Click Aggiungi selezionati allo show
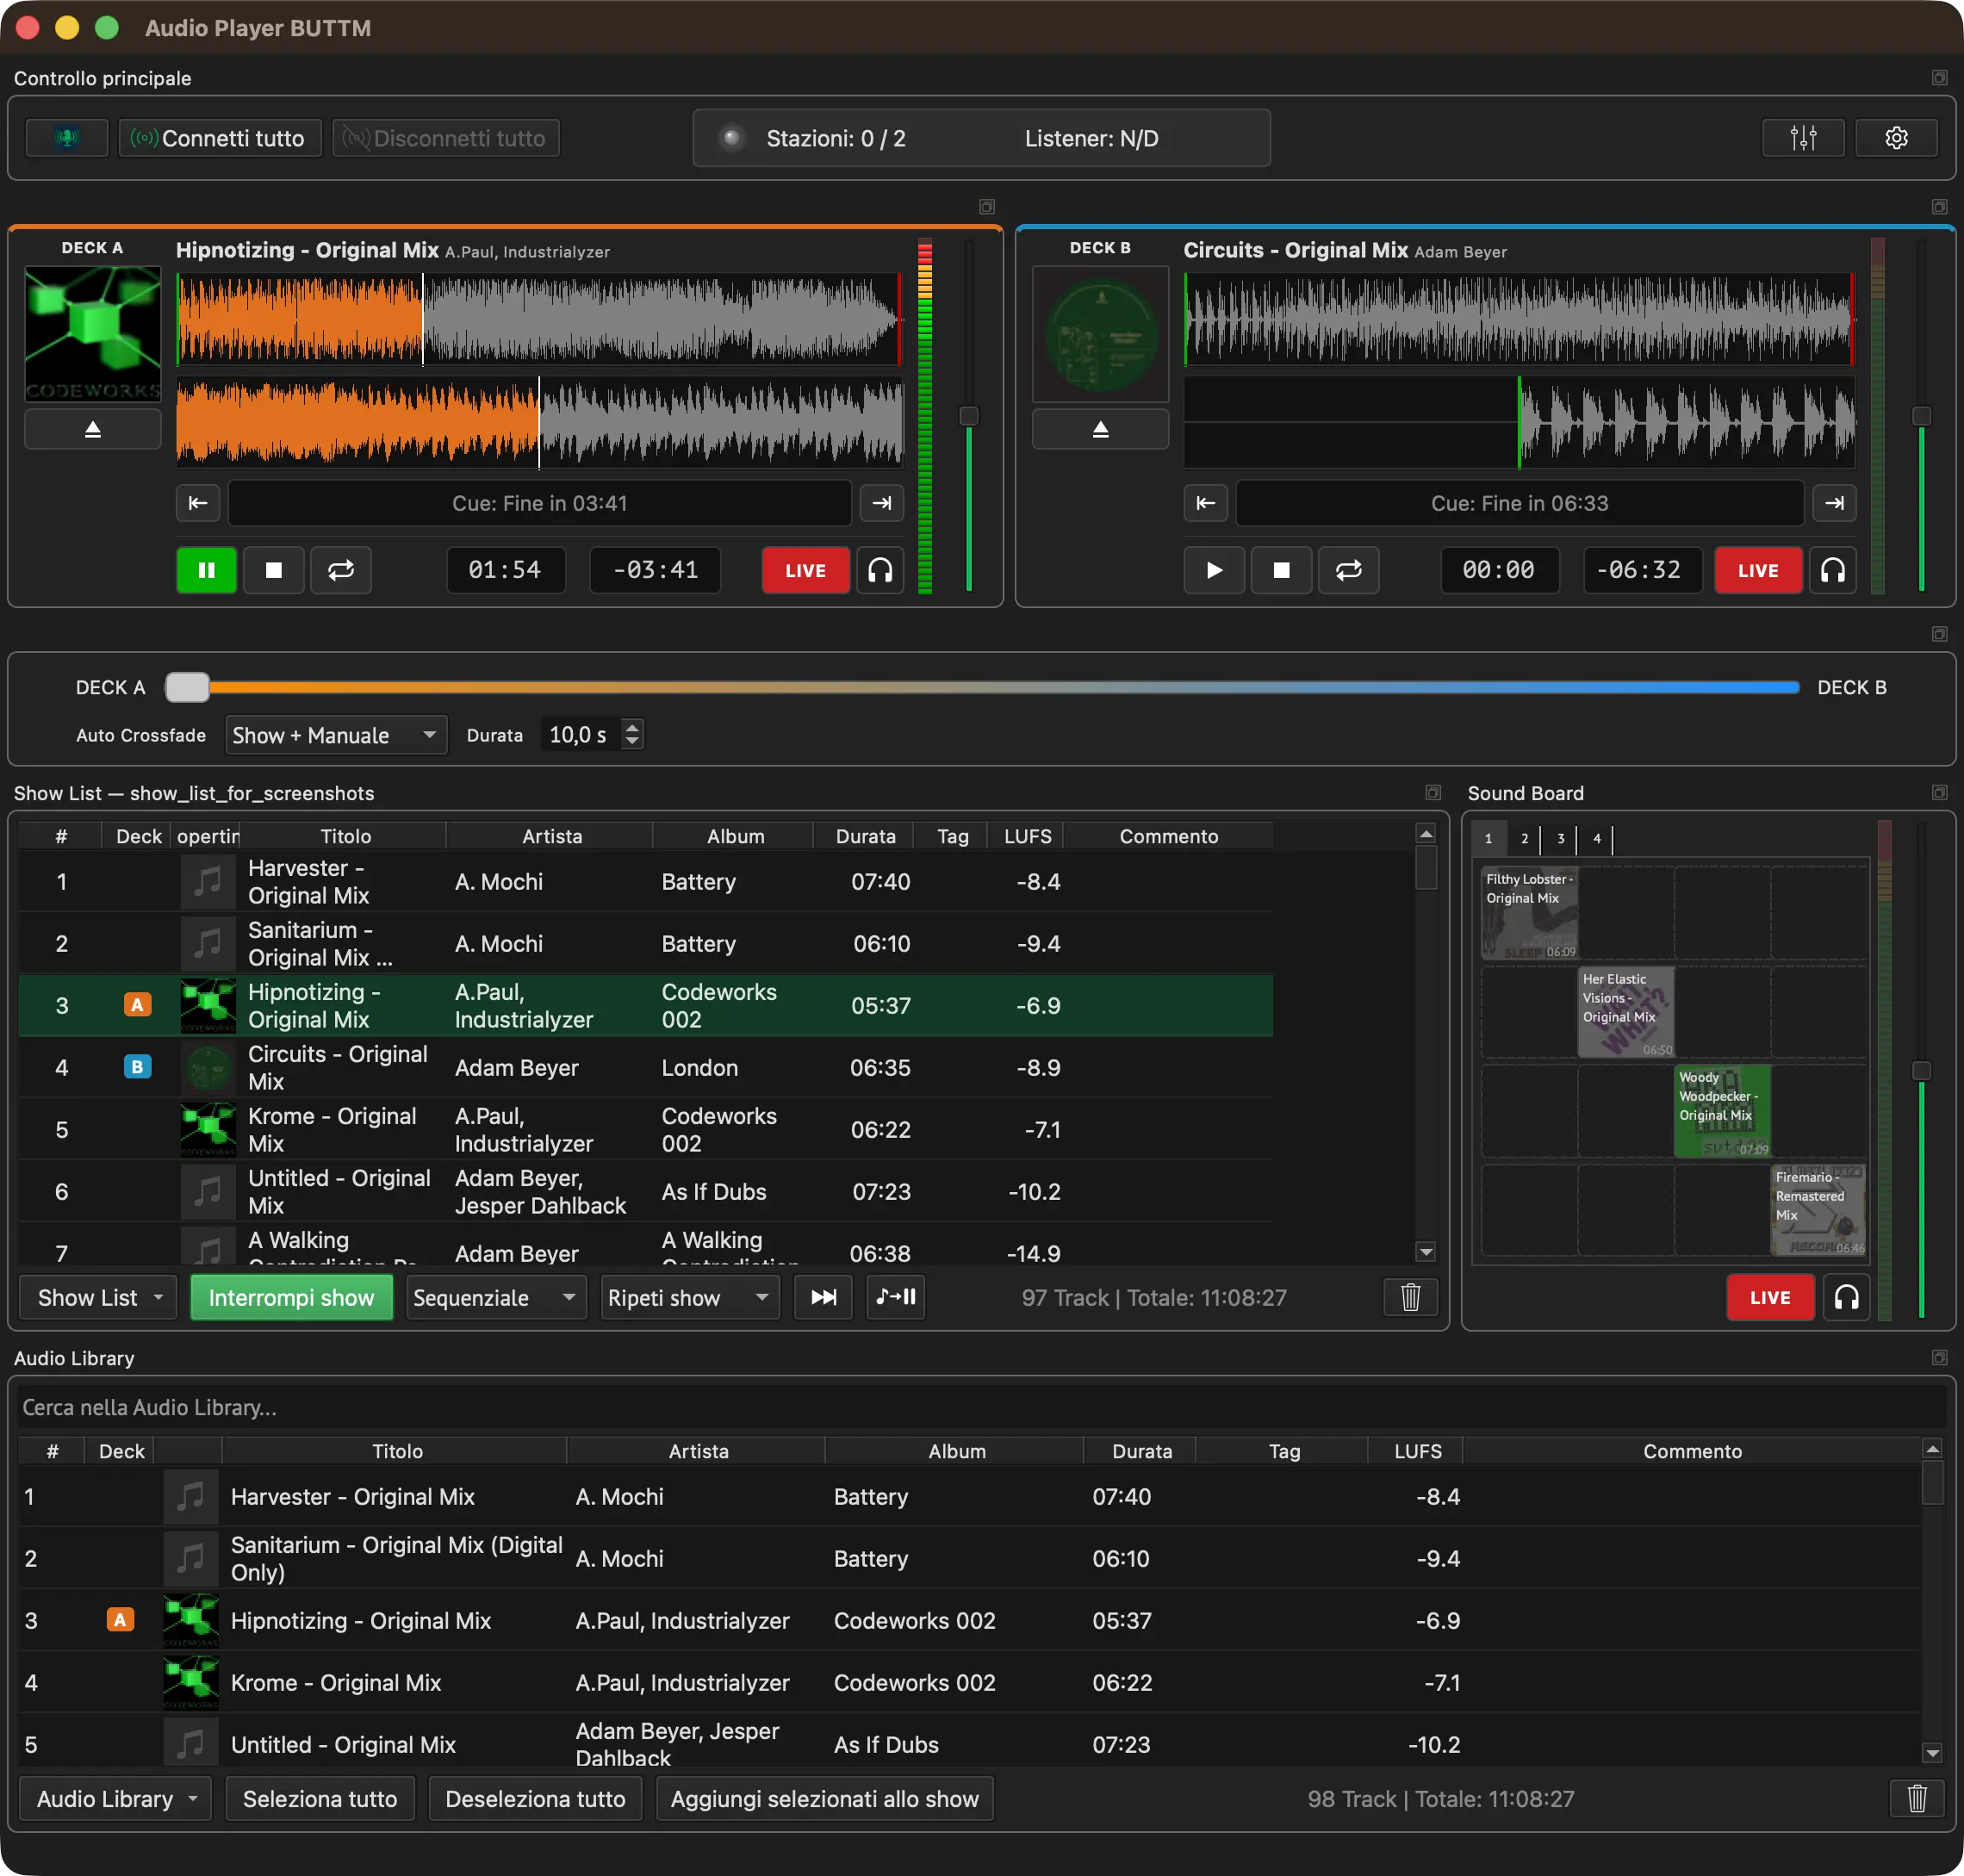 pos(825,1799)
